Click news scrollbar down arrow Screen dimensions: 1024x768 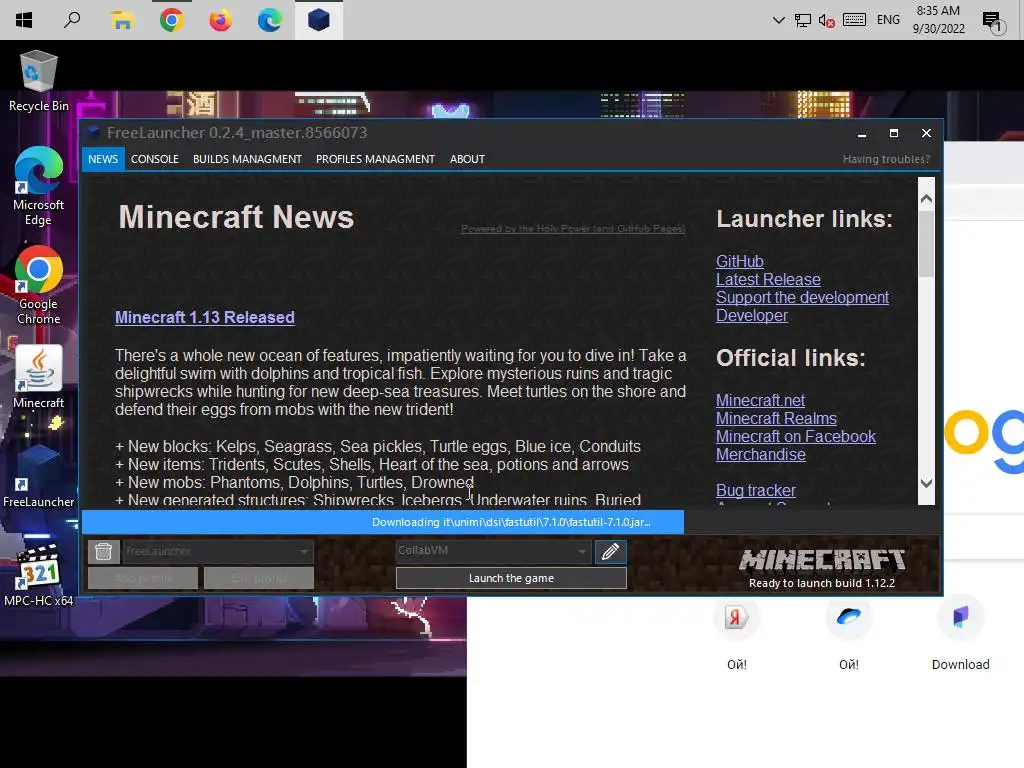[926, 483]
